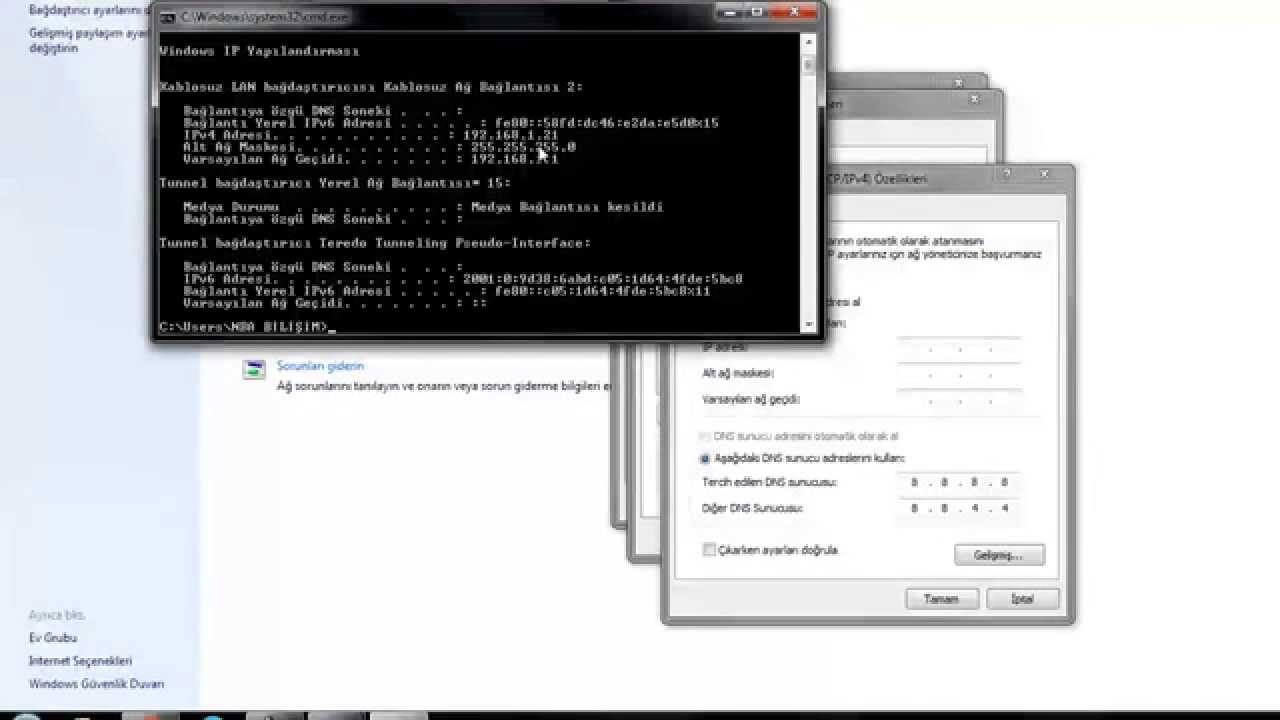Click 'Windows IP Yapılandırması' heading in cmd

point(259,51)
